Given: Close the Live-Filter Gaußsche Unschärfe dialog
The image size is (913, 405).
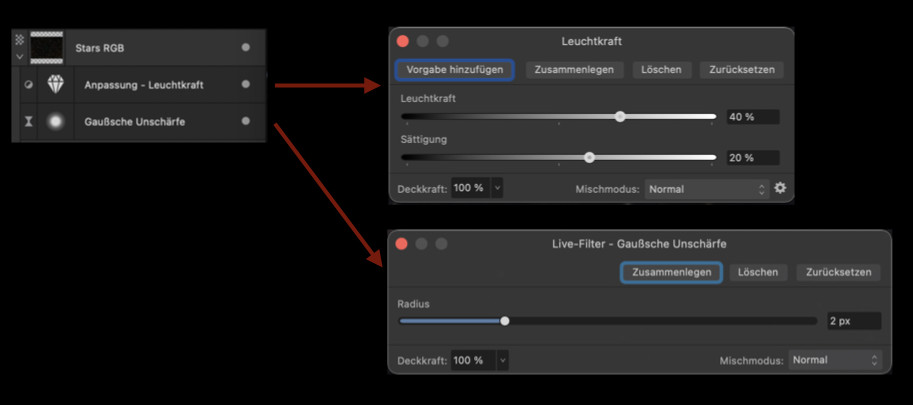Looking at the screenshot, I should click(x=402, y=244).
